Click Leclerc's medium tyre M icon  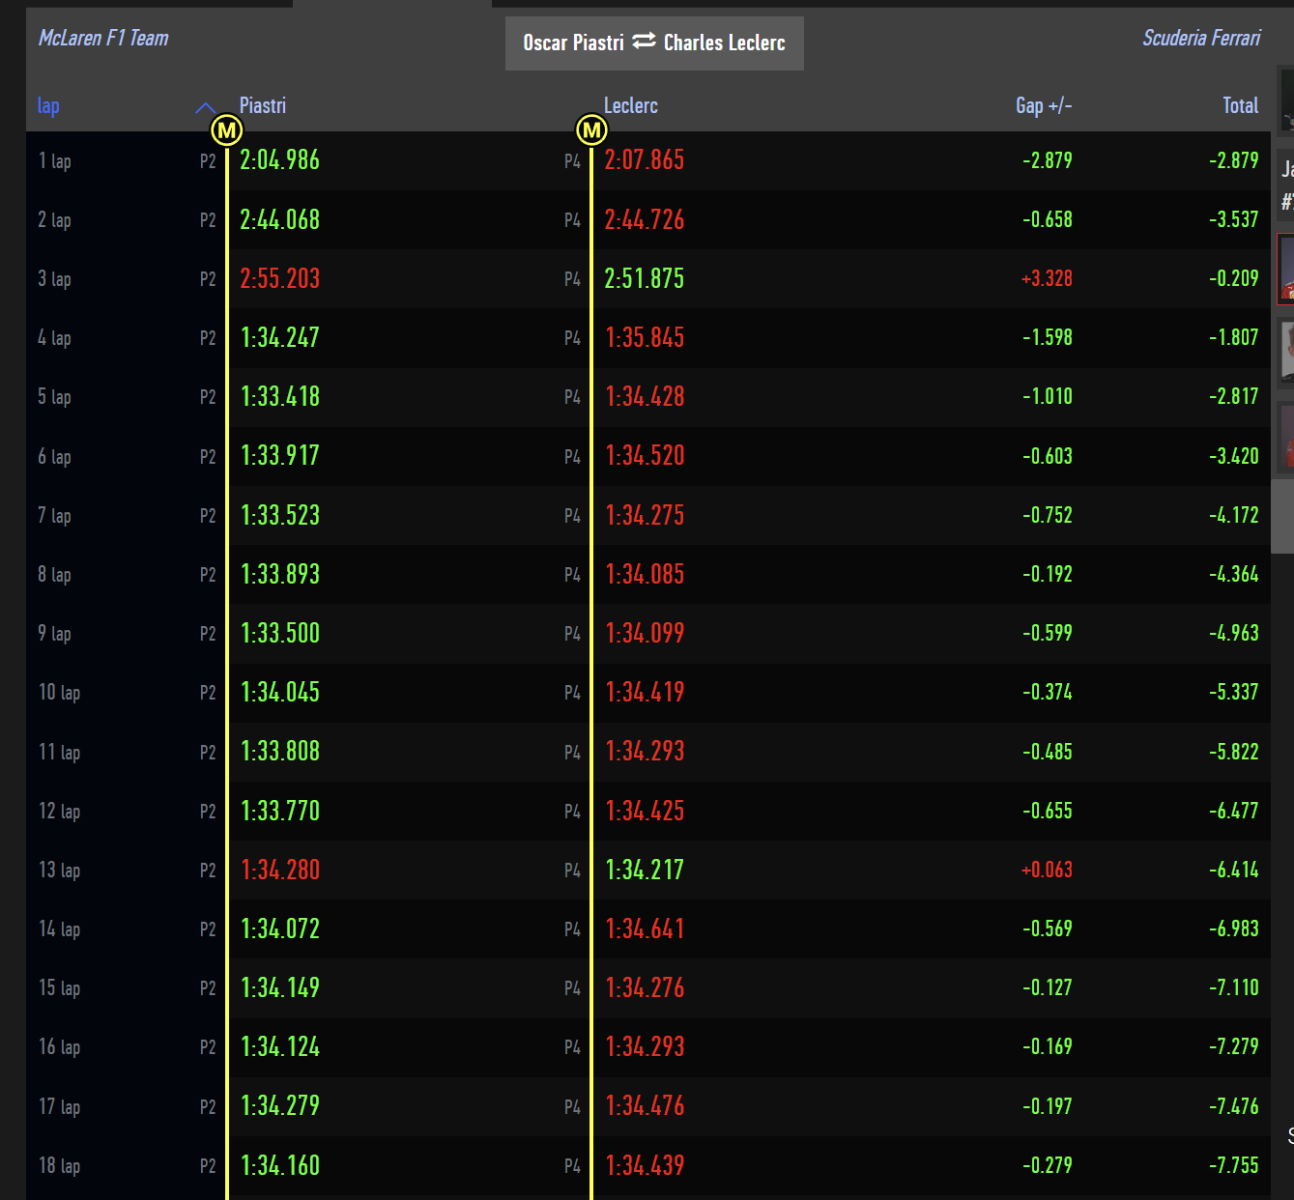coord(592,130)
